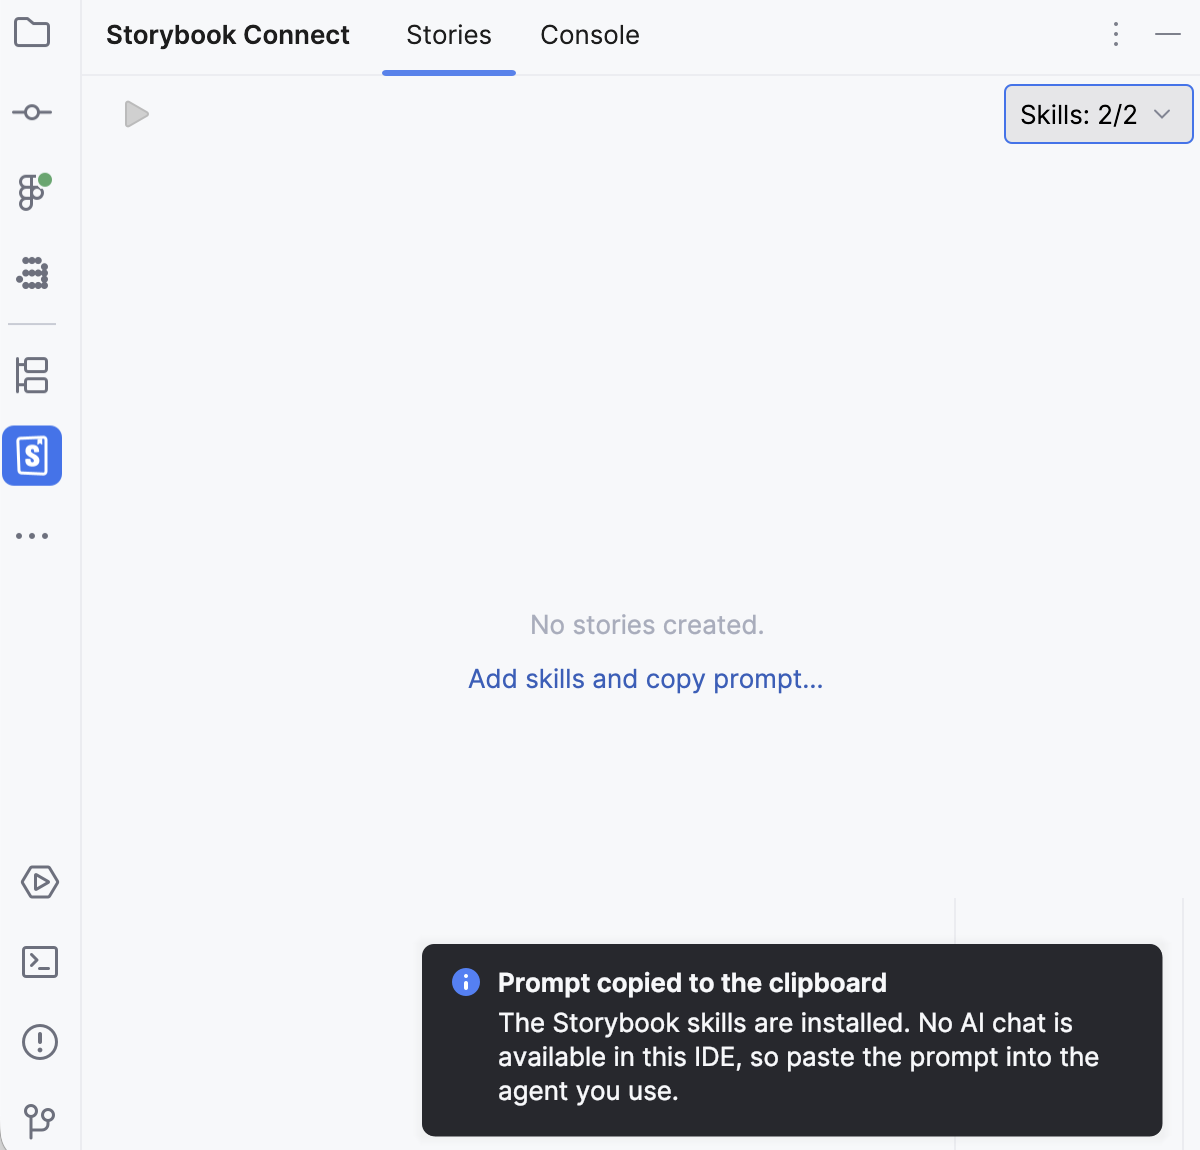Open the Structure tool window

(32, 375)
